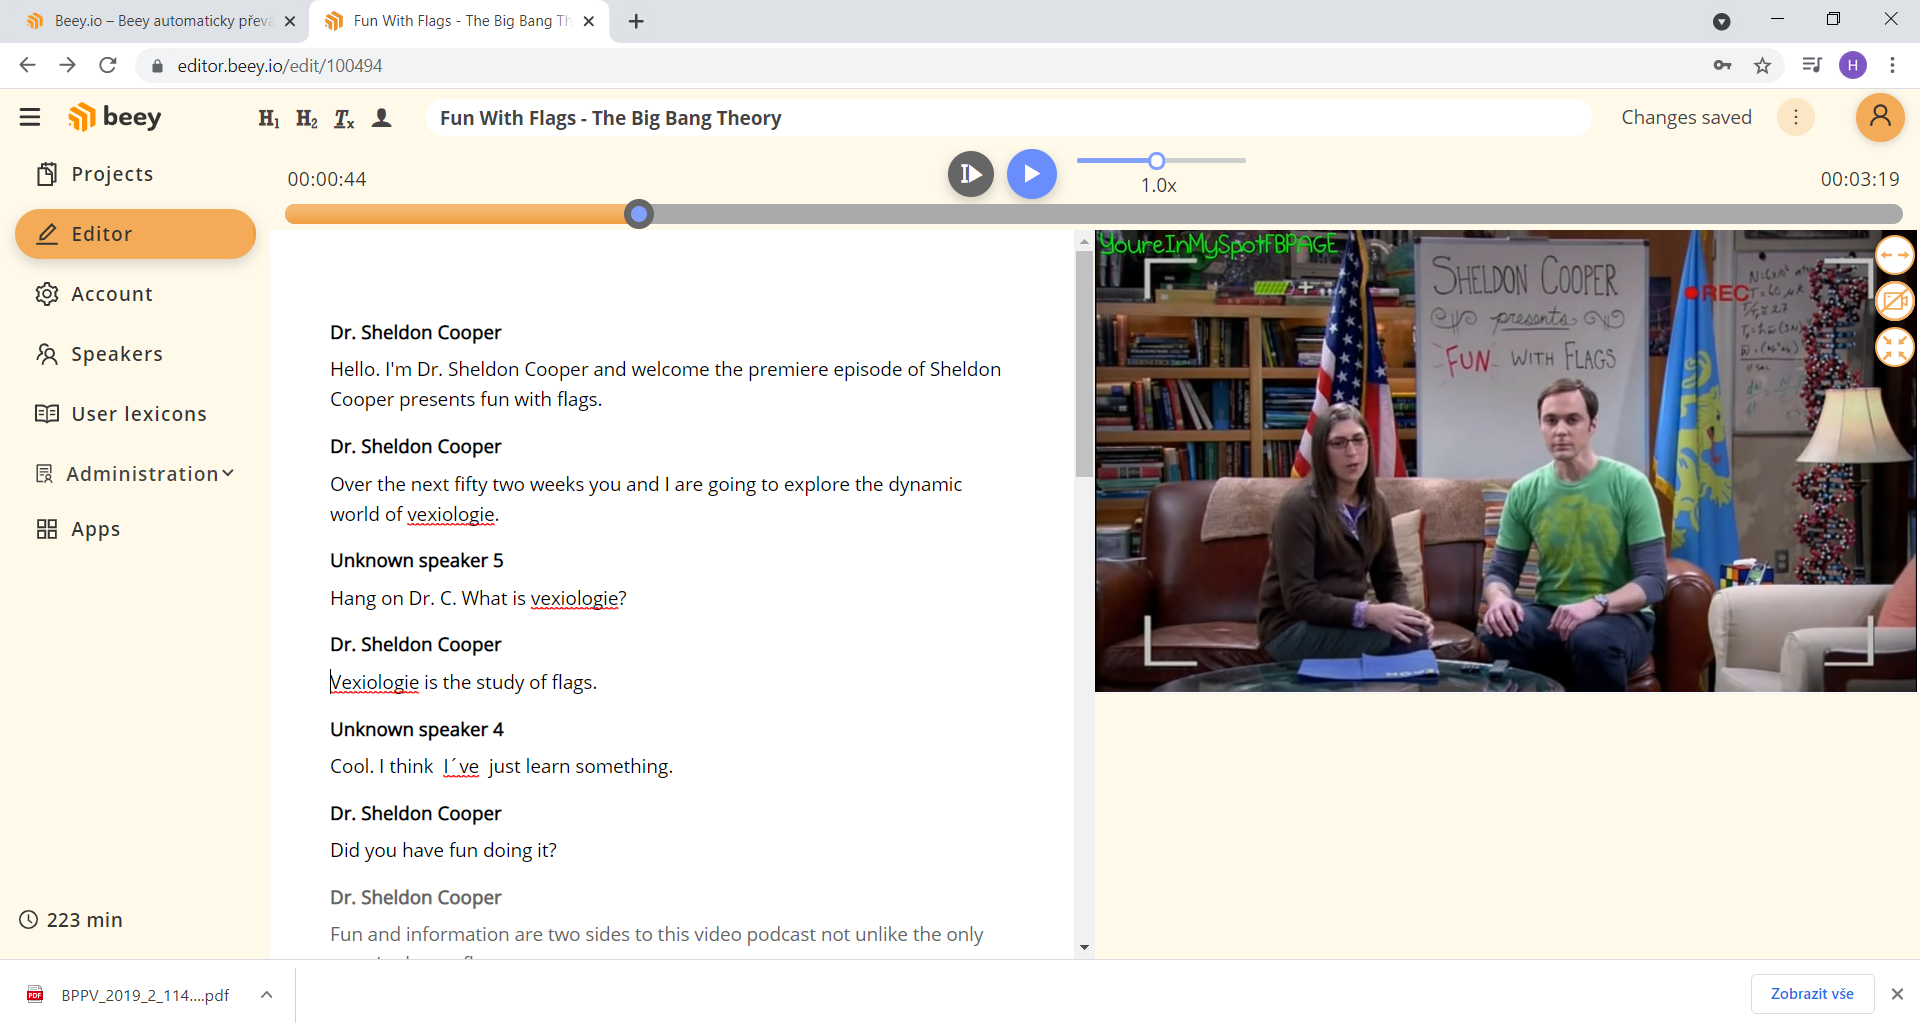Open User lexicons from the sidebar
1920x1030 pixels.
[139, 413]
